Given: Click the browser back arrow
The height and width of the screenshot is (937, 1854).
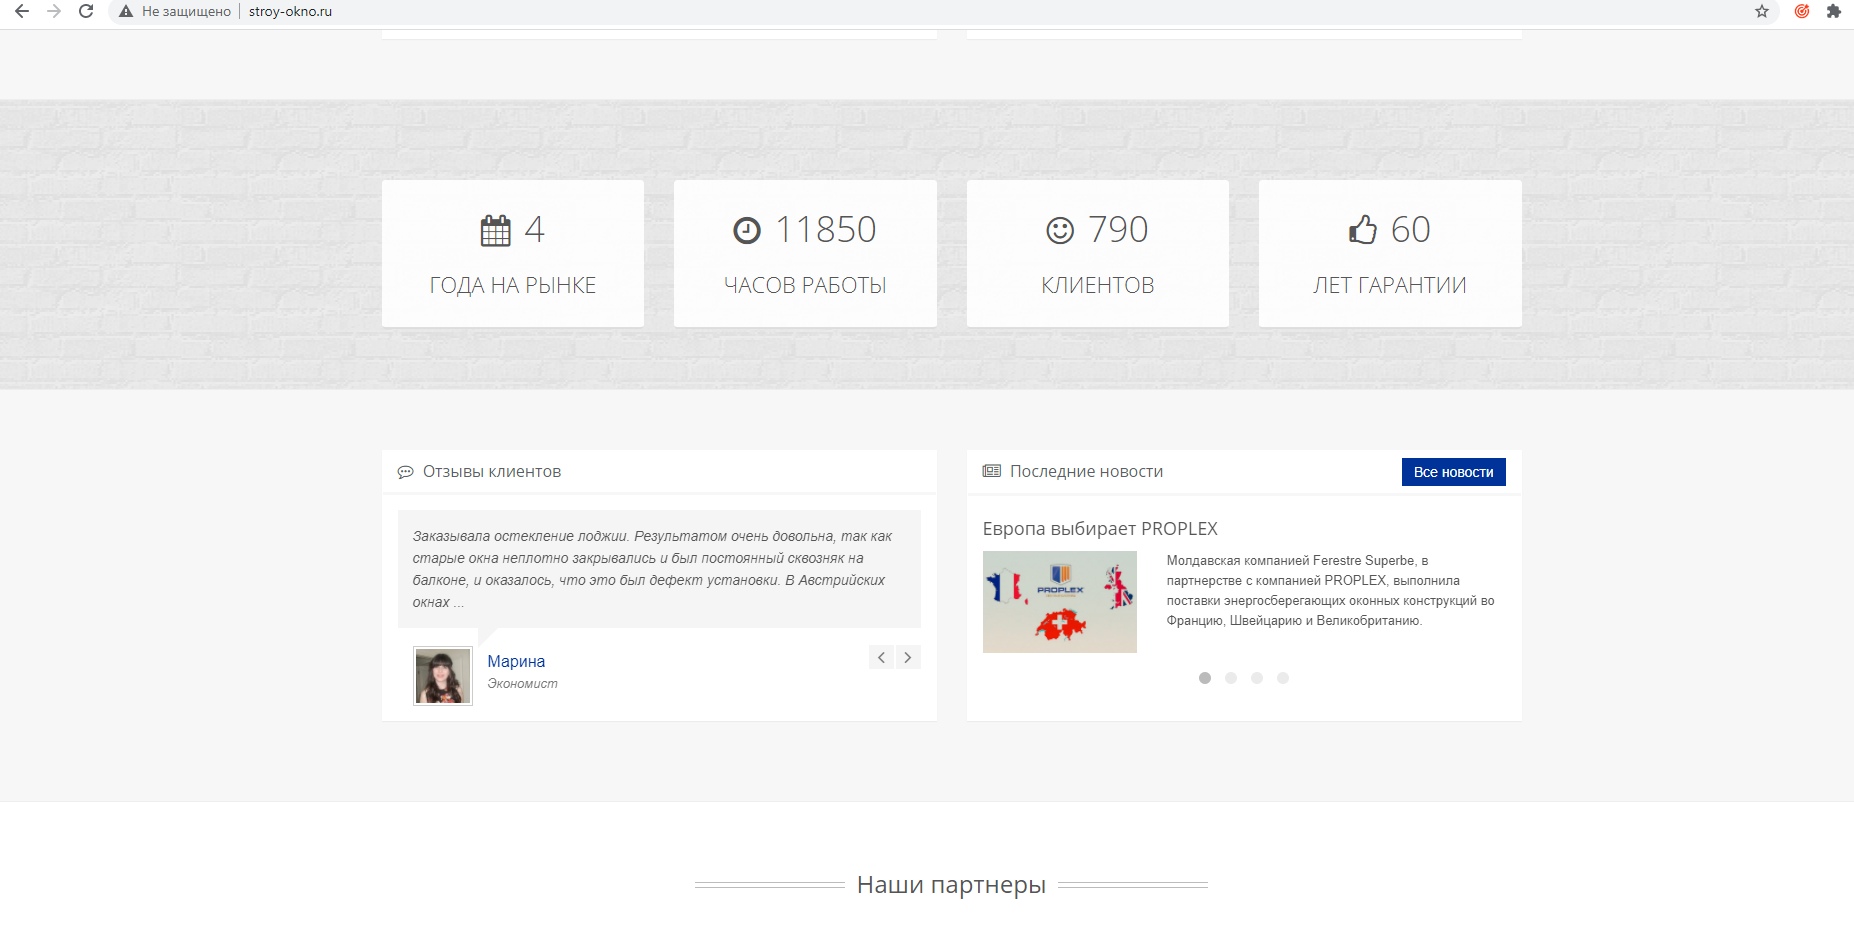Looking at the screenshot, I should (x=22, y=11).
